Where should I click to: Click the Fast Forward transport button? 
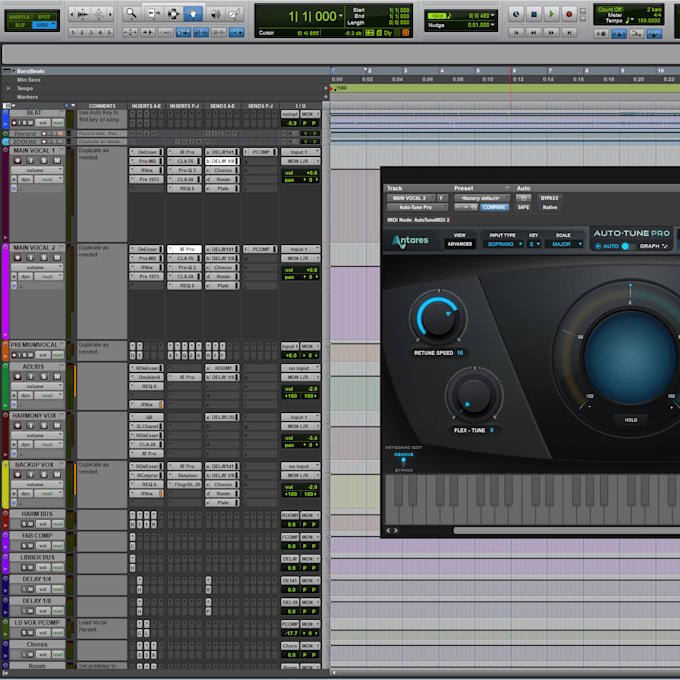click(551, 33)
